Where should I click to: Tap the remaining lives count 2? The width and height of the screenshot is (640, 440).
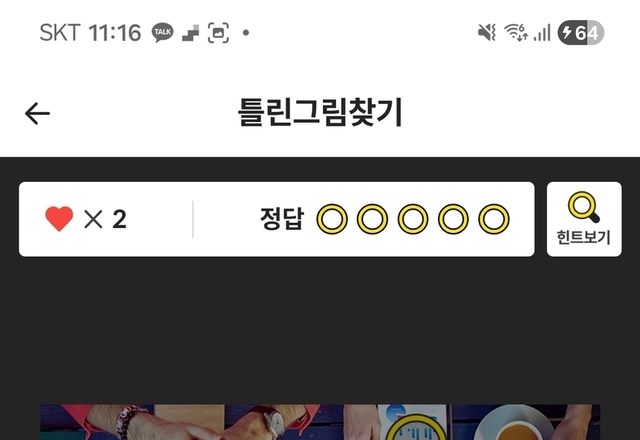(119, 219)
